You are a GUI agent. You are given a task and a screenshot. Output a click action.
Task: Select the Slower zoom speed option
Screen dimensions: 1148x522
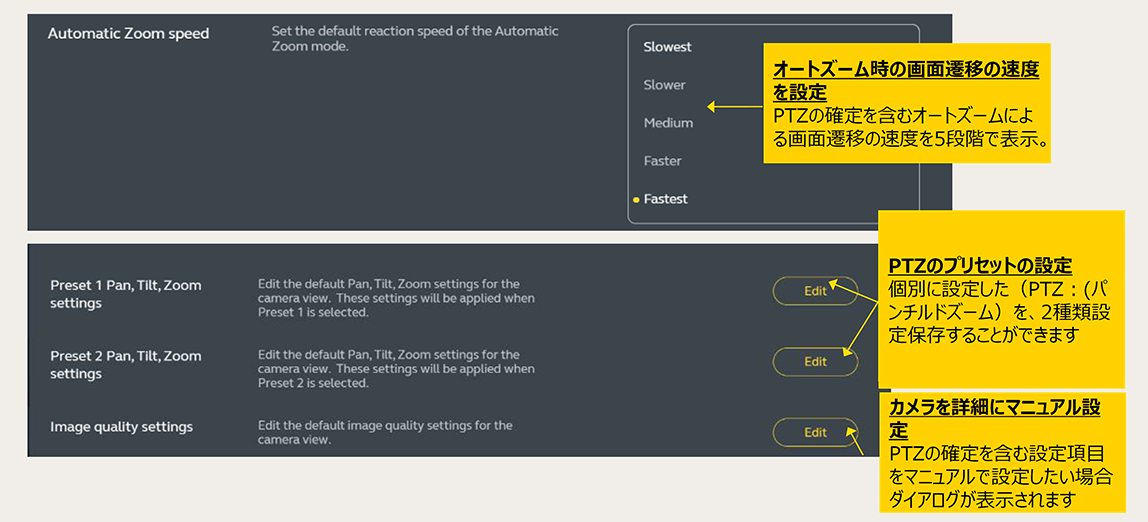point(664,85)
